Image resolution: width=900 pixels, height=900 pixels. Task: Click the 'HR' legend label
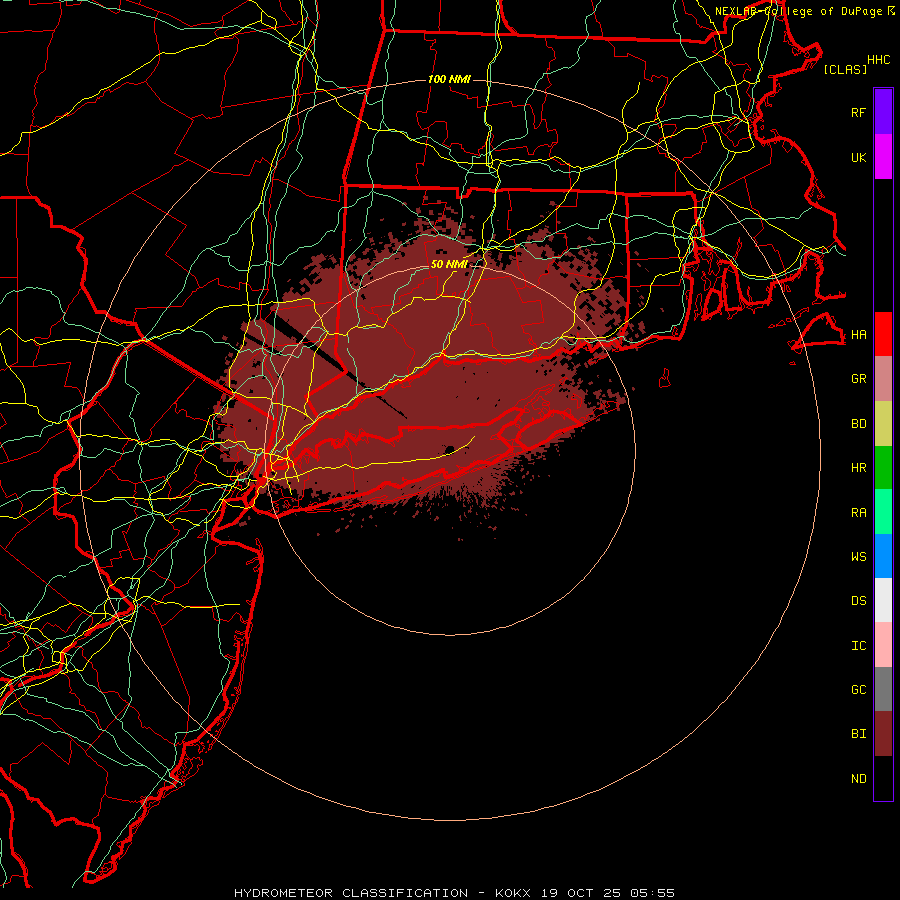coord(859,468)
